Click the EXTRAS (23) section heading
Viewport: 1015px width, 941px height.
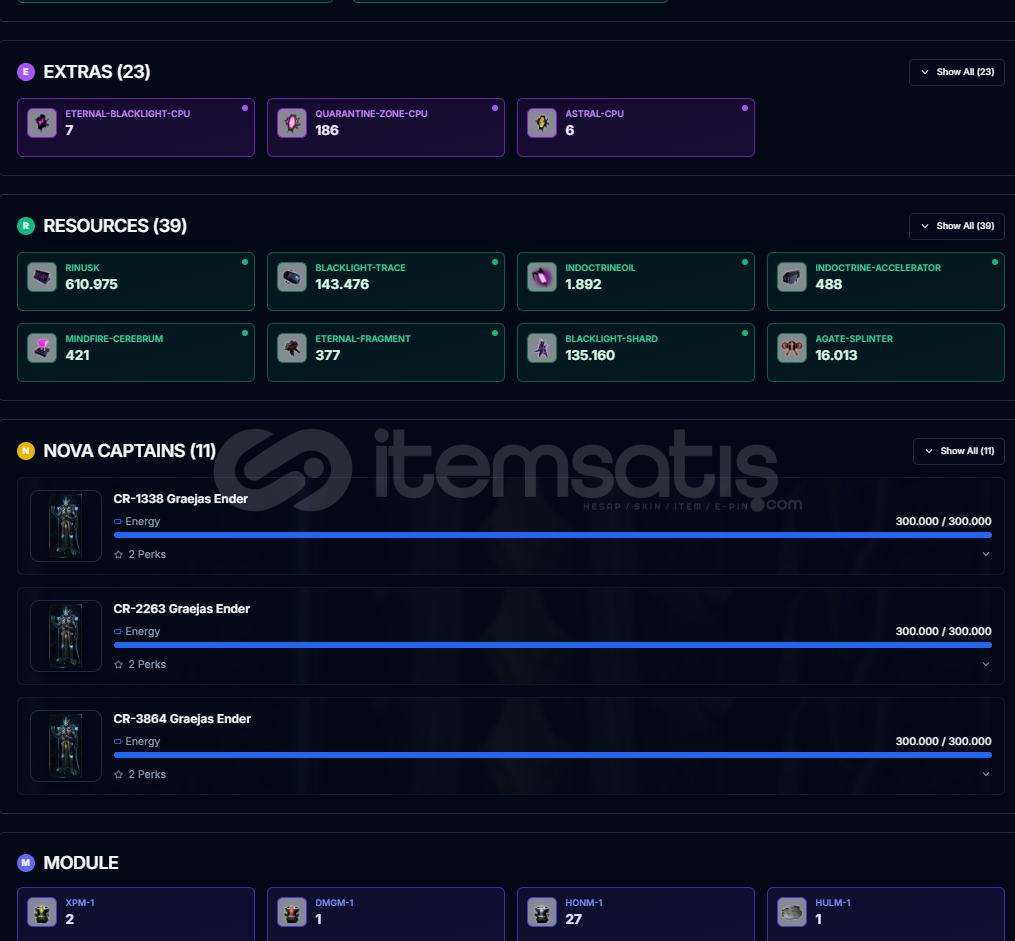click(96, 72)
